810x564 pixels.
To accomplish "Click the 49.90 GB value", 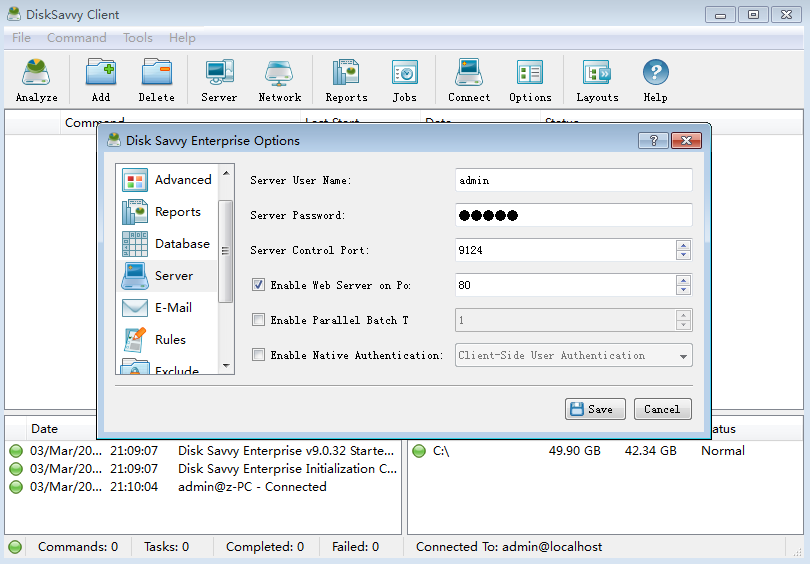I will coord(574,451).
